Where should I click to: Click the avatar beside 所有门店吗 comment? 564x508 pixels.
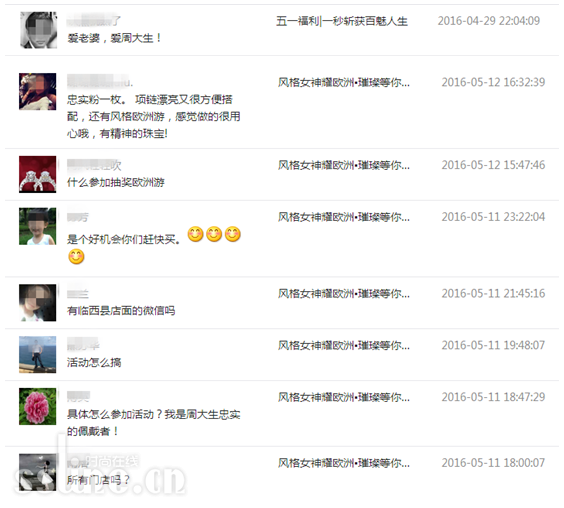[x=37, y=472]
